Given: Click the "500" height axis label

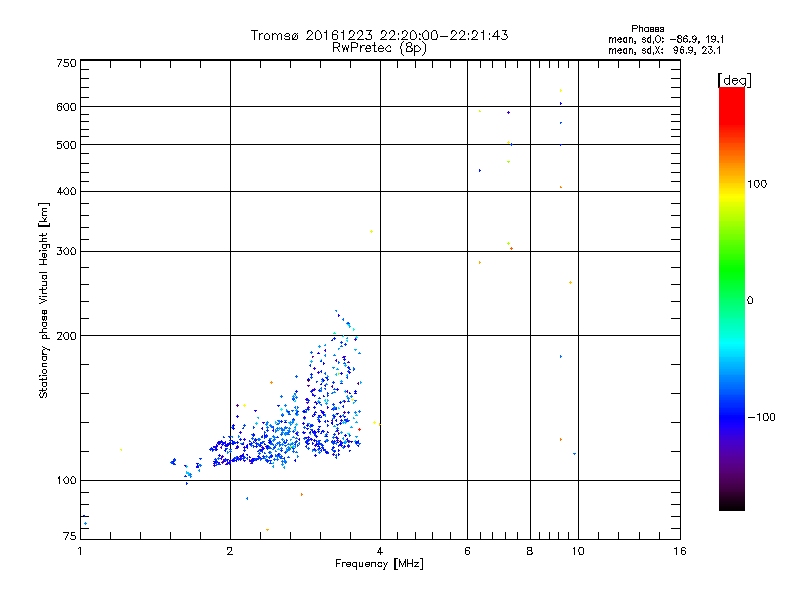Looking at the screenshot, I should (66, 145).
